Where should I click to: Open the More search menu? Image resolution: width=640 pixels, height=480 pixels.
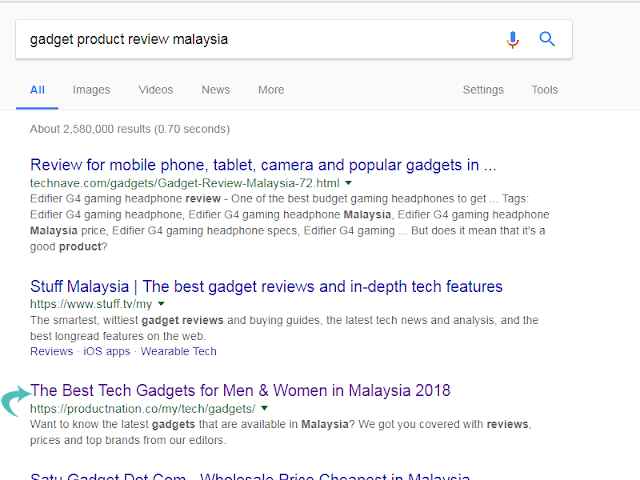(271, 90)
